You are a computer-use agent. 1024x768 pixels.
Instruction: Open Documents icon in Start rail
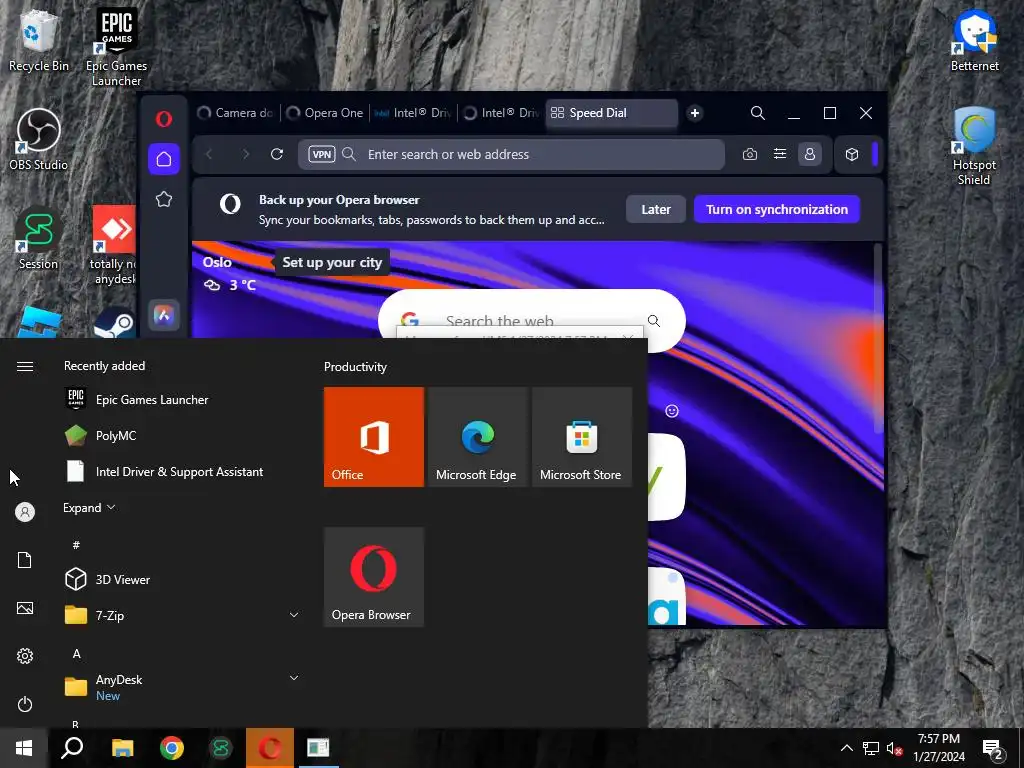pyautogui.click(x=25, y=560)
